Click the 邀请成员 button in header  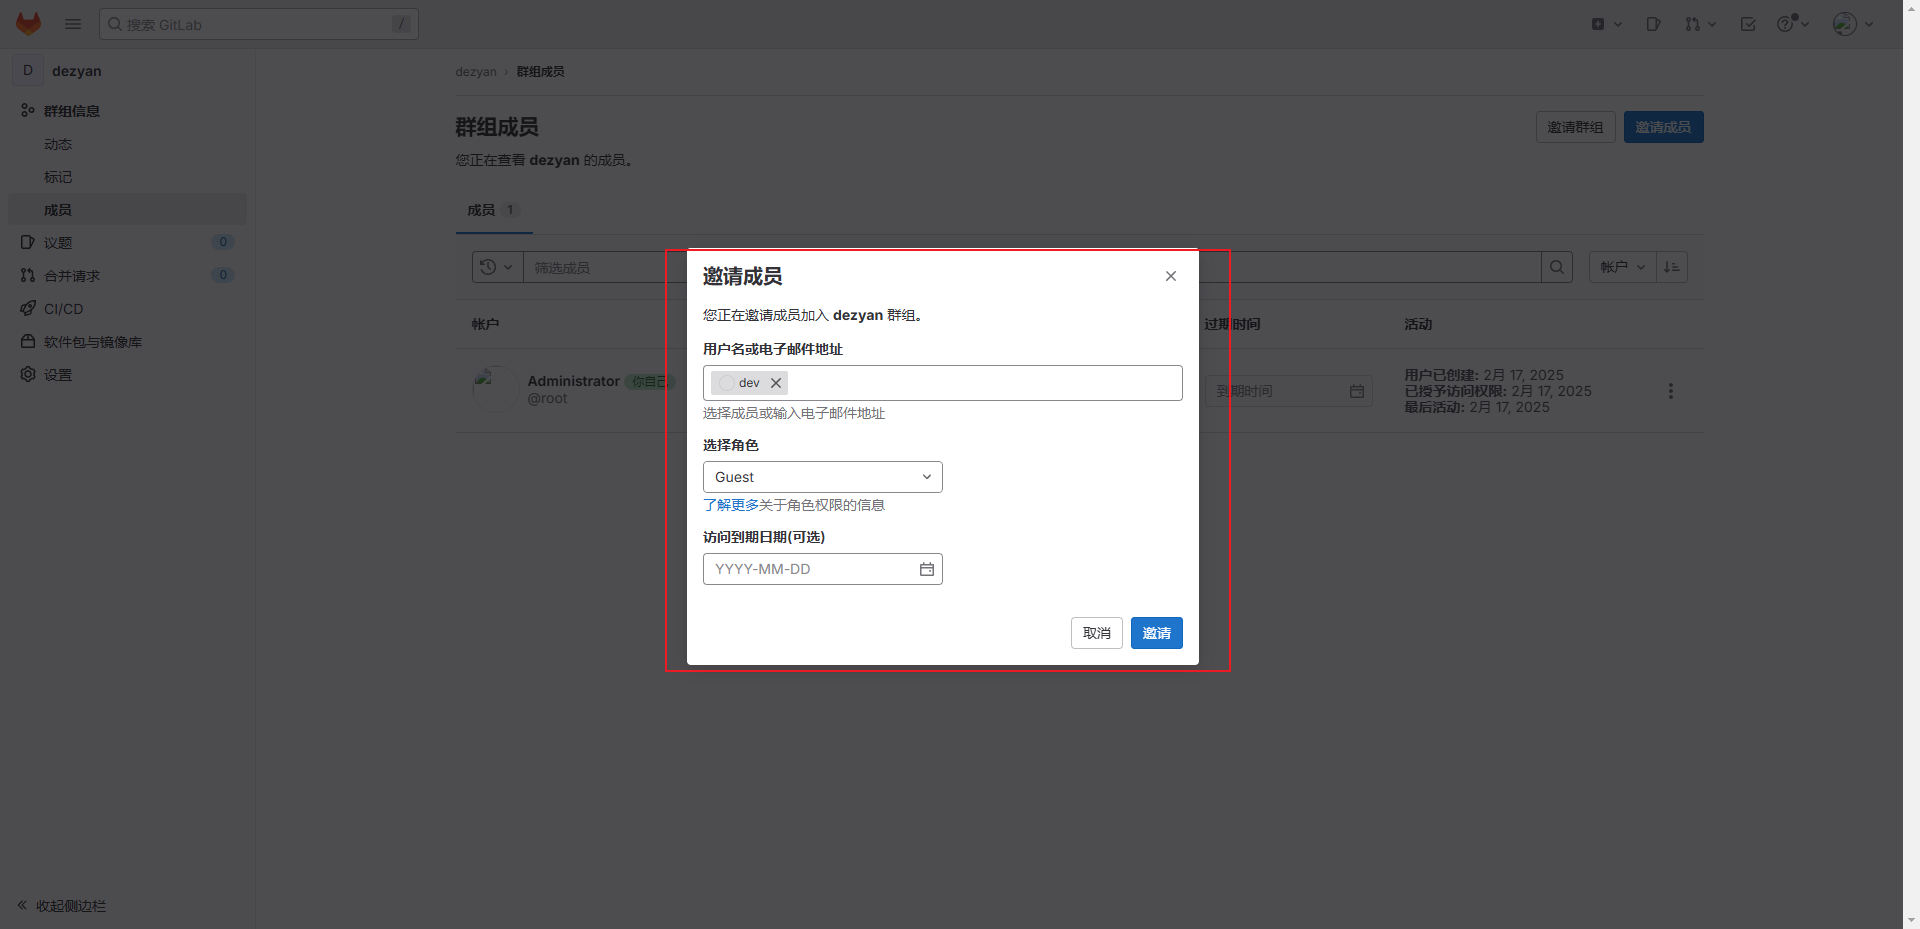1663,127
